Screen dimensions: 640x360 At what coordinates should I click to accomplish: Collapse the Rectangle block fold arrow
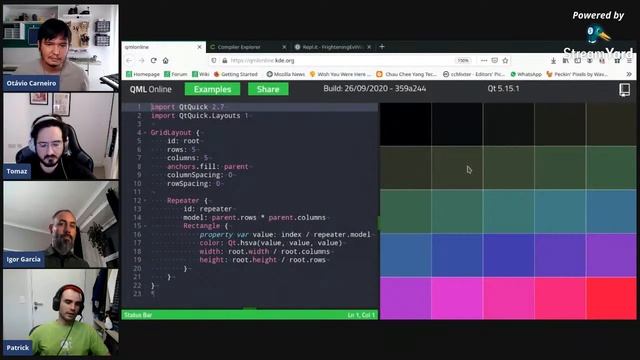(x=144, y=226)
